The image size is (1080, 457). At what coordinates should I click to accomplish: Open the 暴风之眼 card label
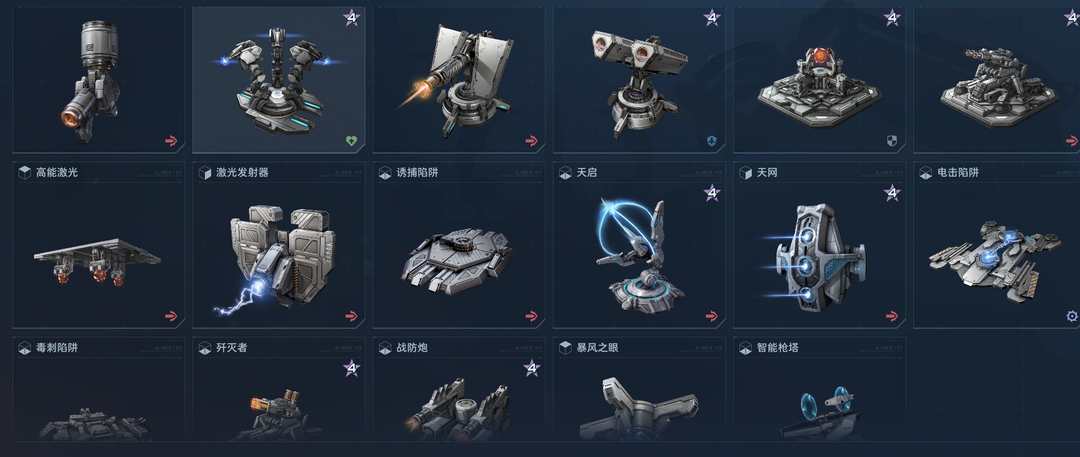point(597,347)
